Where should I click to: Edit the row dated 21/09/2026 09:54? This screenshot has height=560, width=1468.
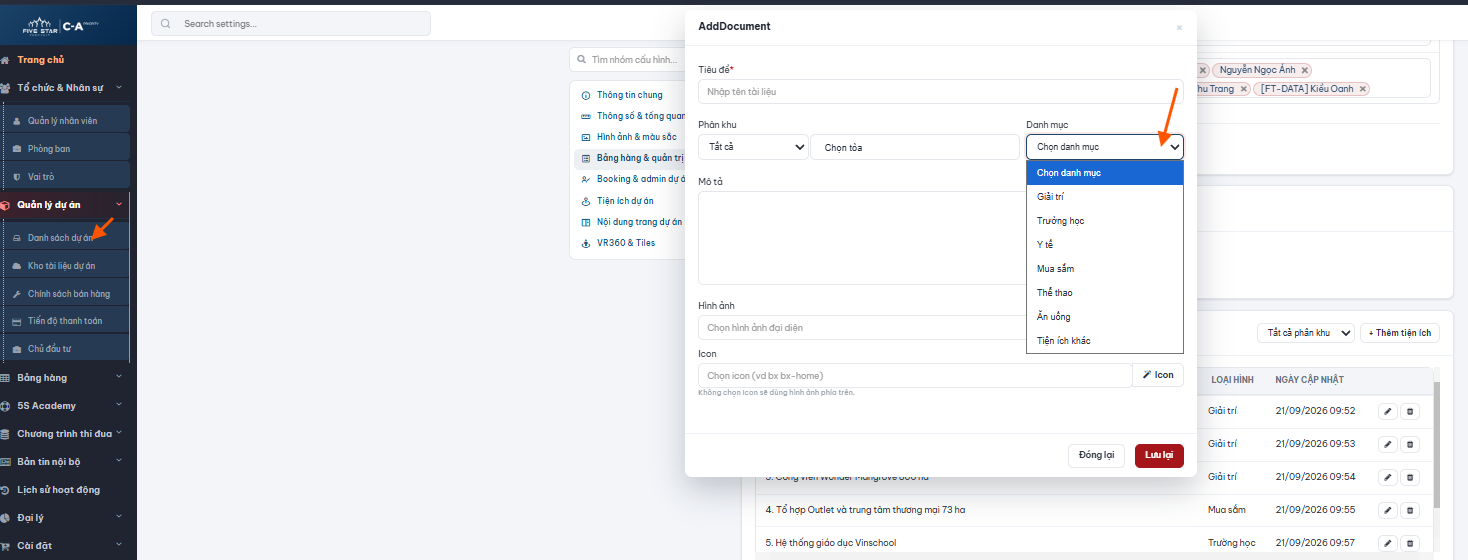point(1387,476)
